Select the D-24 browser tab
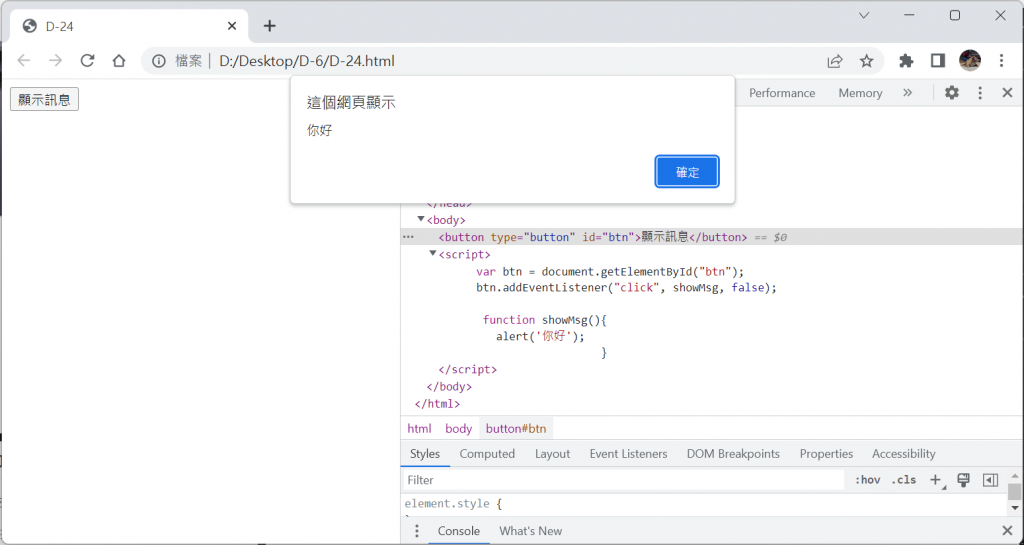 (129, 26)
